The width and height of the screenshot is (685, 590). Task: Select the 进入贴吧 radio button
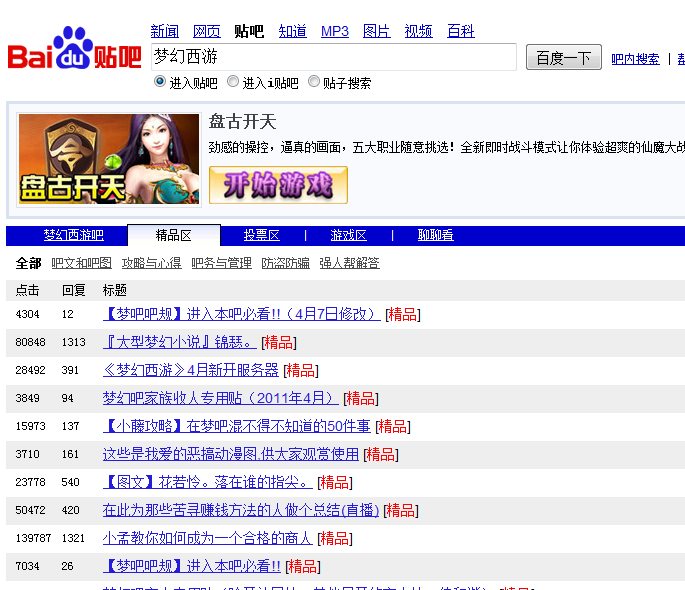click(160, 82)
